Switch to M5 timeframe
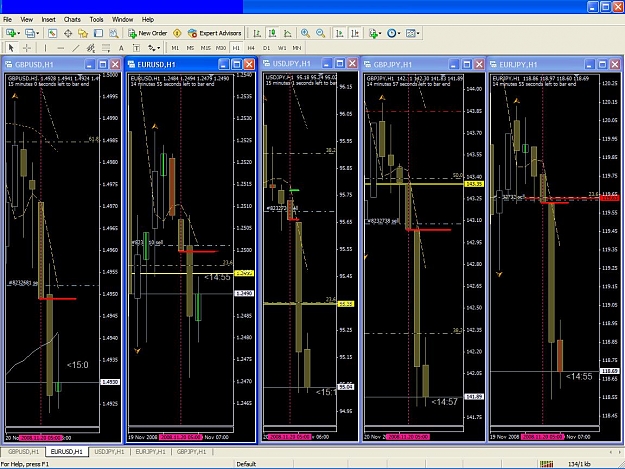Screen dimensions: 625x469 190,48
